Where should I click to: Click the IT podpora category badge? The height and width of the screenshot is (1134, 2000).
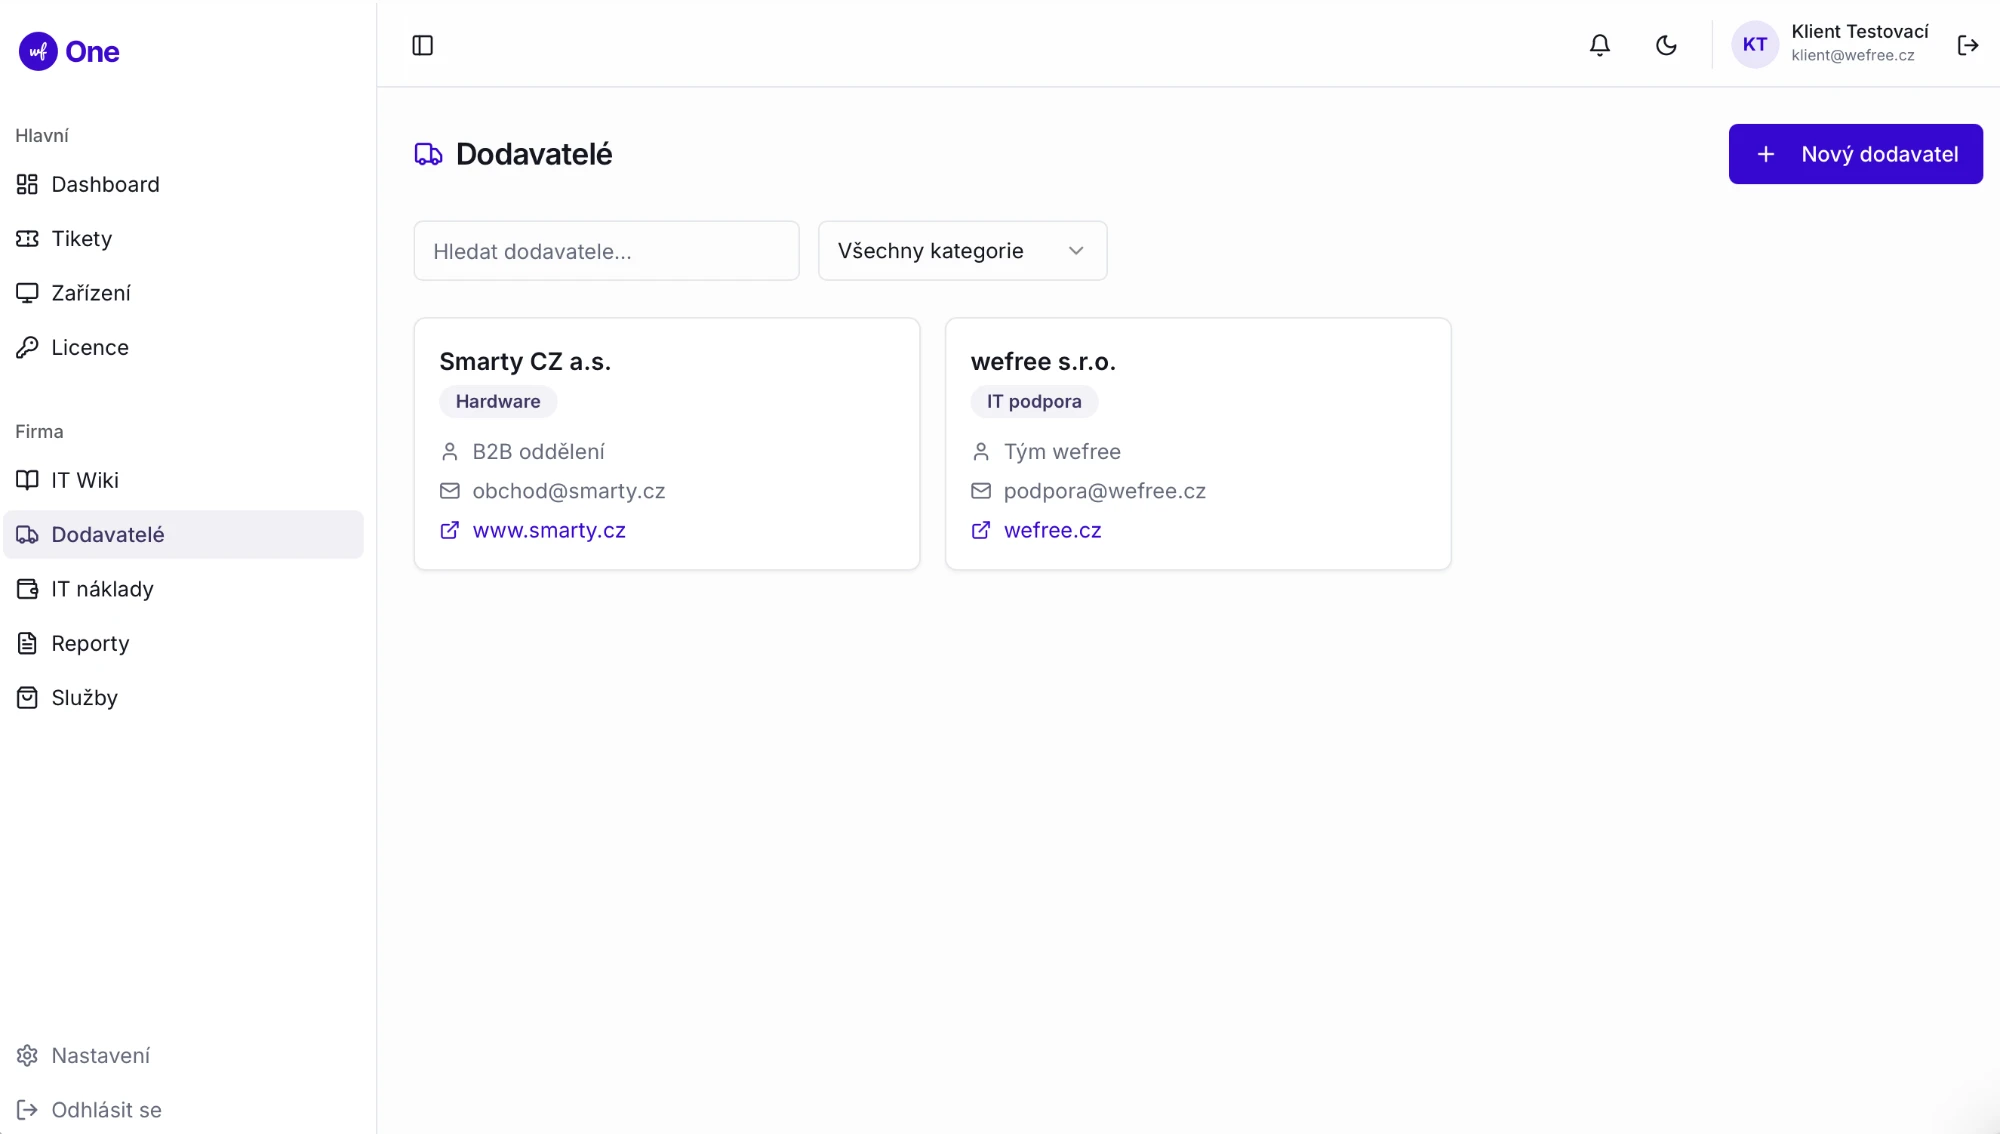tap(1034, 401)
